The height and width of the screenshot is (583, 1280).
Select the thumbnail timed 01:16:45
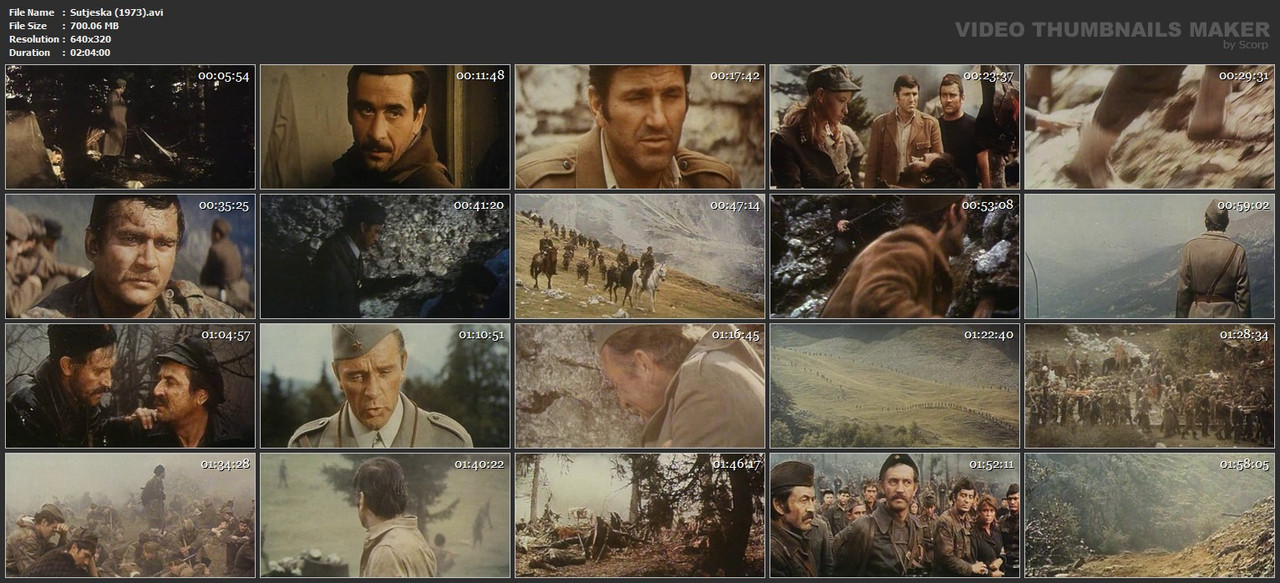point(640,386)
